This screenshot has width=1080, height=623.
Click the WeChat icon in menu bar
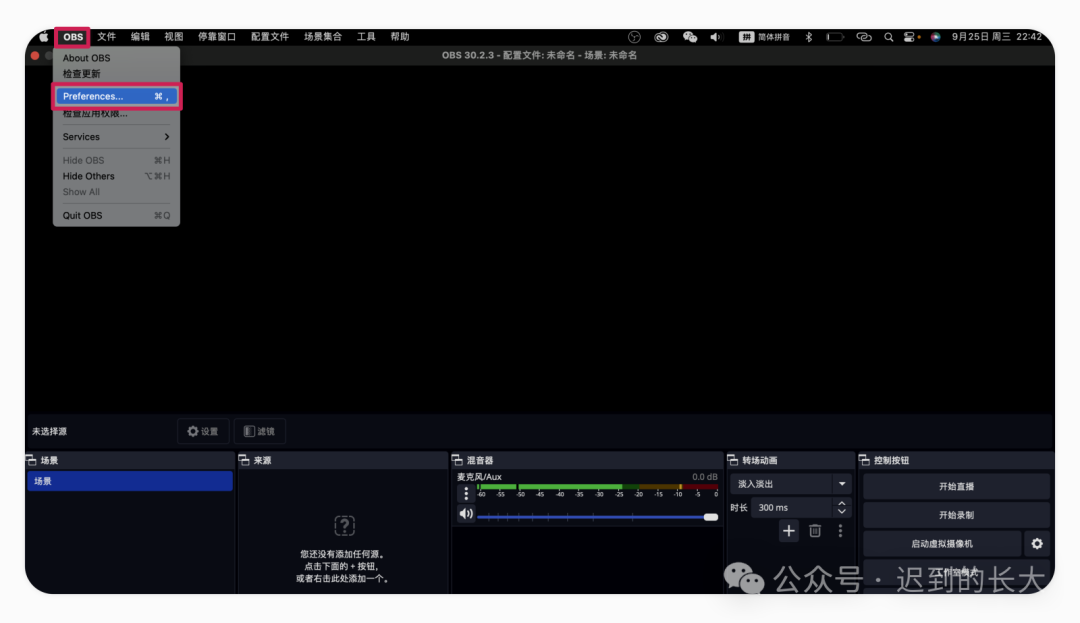(x=690, y=37)
